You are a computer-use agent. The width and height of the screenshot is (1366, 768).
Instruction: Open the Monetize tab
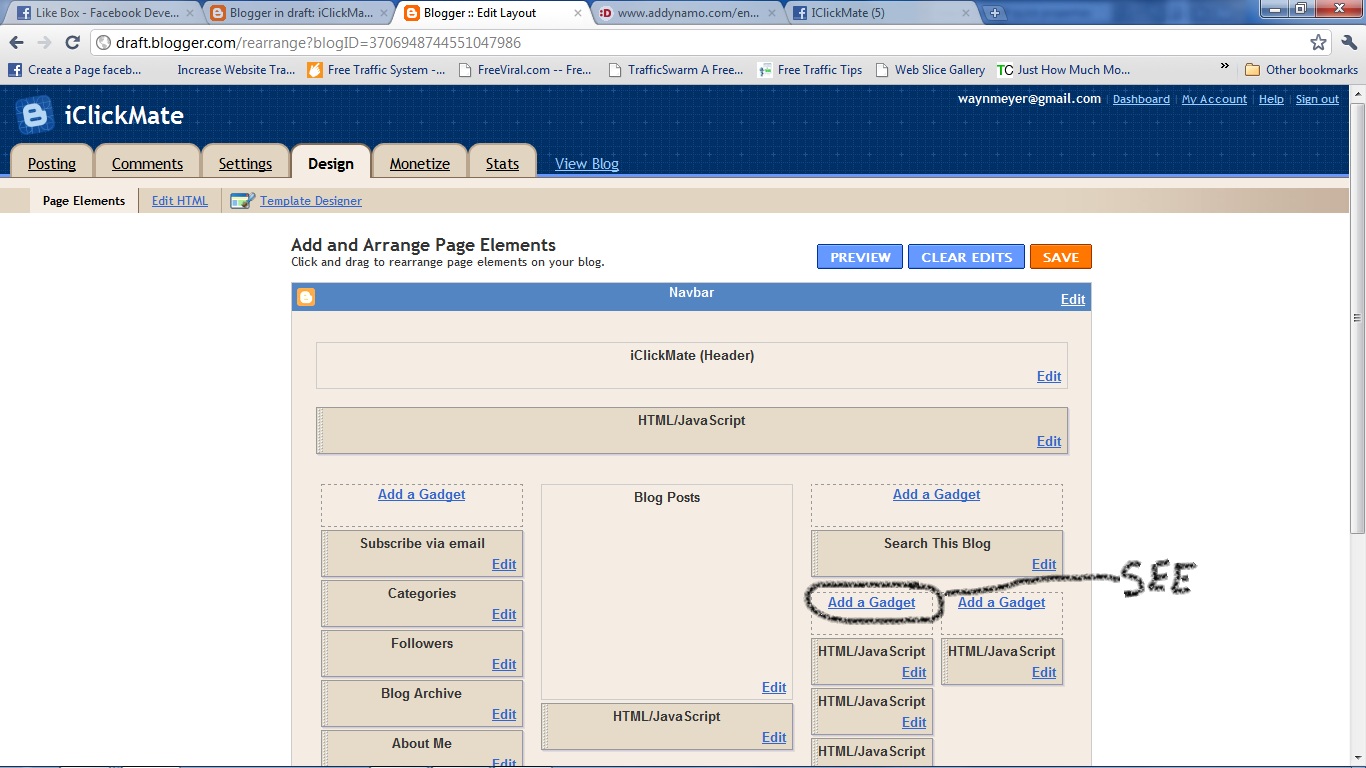pos(420,163)
